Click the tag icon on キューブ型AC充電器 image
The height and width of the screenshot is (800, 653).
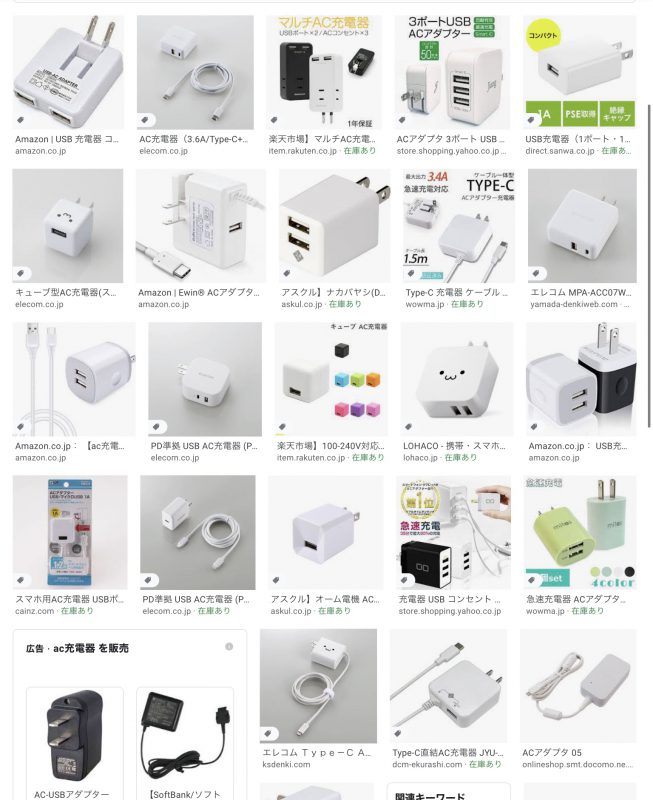tap(21, 273)
